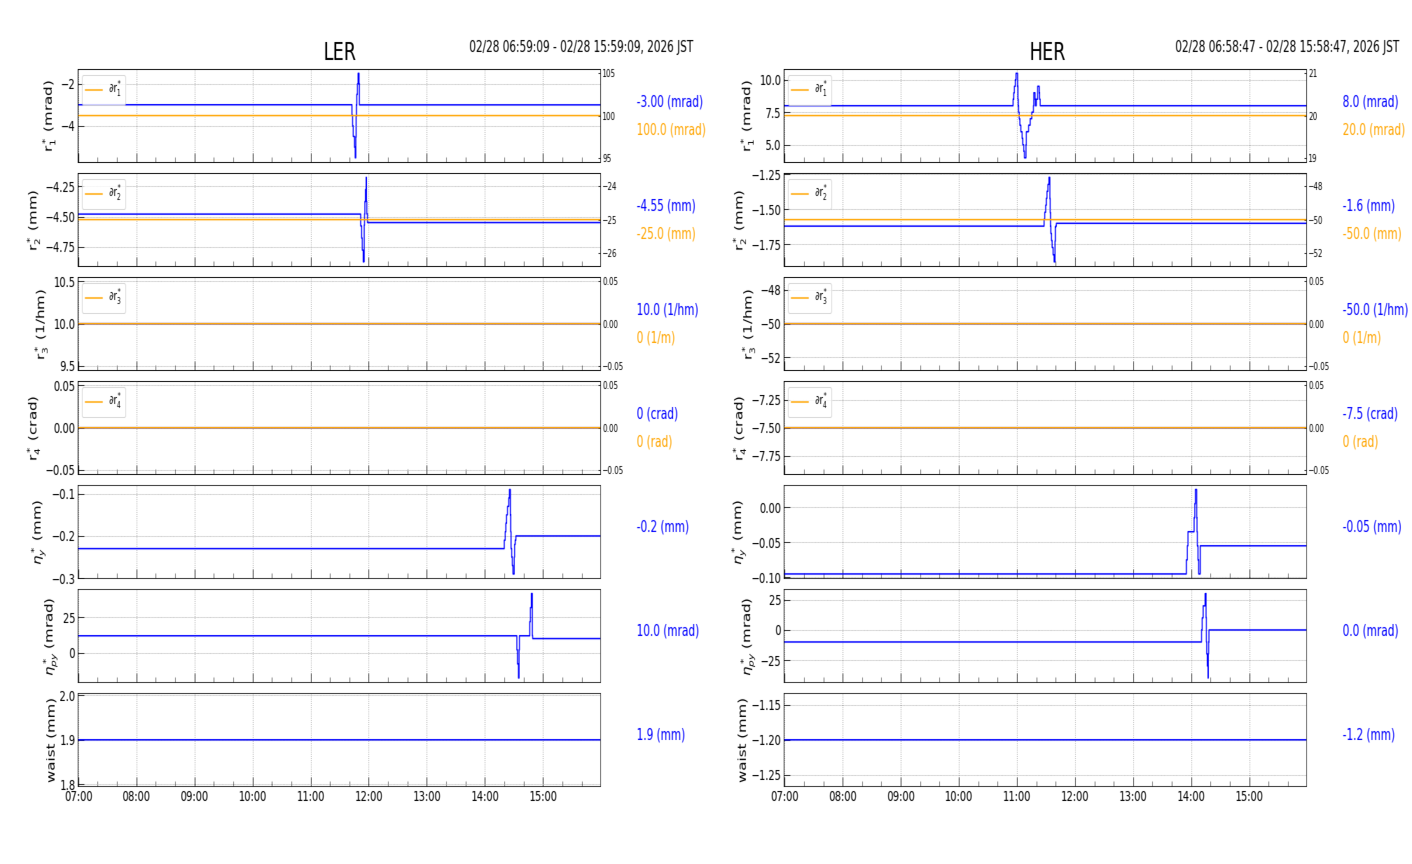Click orange line swatch in LER ∂r2* legend

click(94, 194)
